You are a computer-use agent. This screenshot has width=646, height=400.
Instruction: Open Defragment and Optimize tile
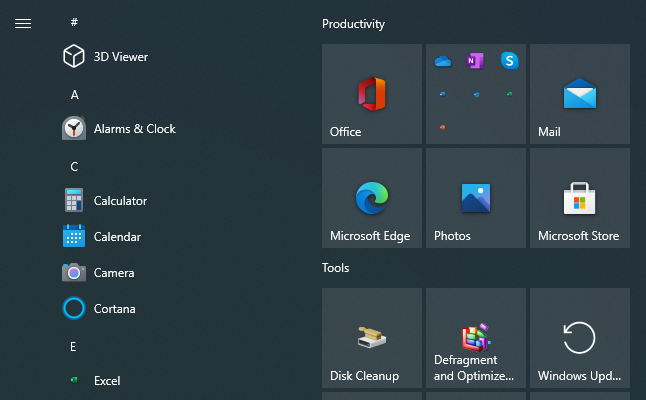tap(476, 338)
